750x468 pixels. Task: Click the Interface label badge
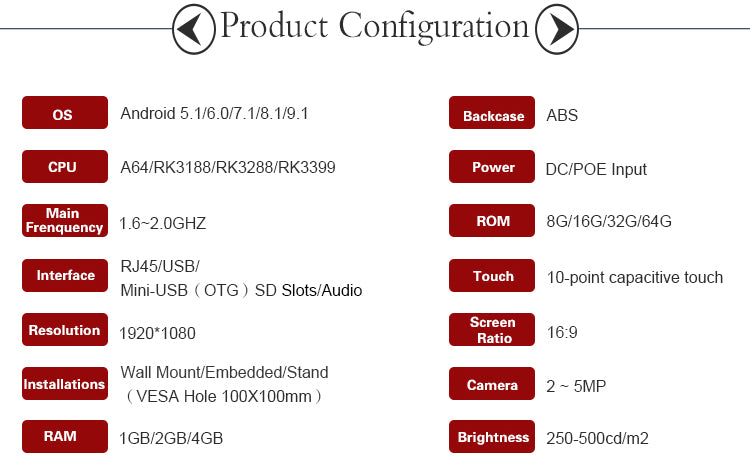[x=65, y=275]
